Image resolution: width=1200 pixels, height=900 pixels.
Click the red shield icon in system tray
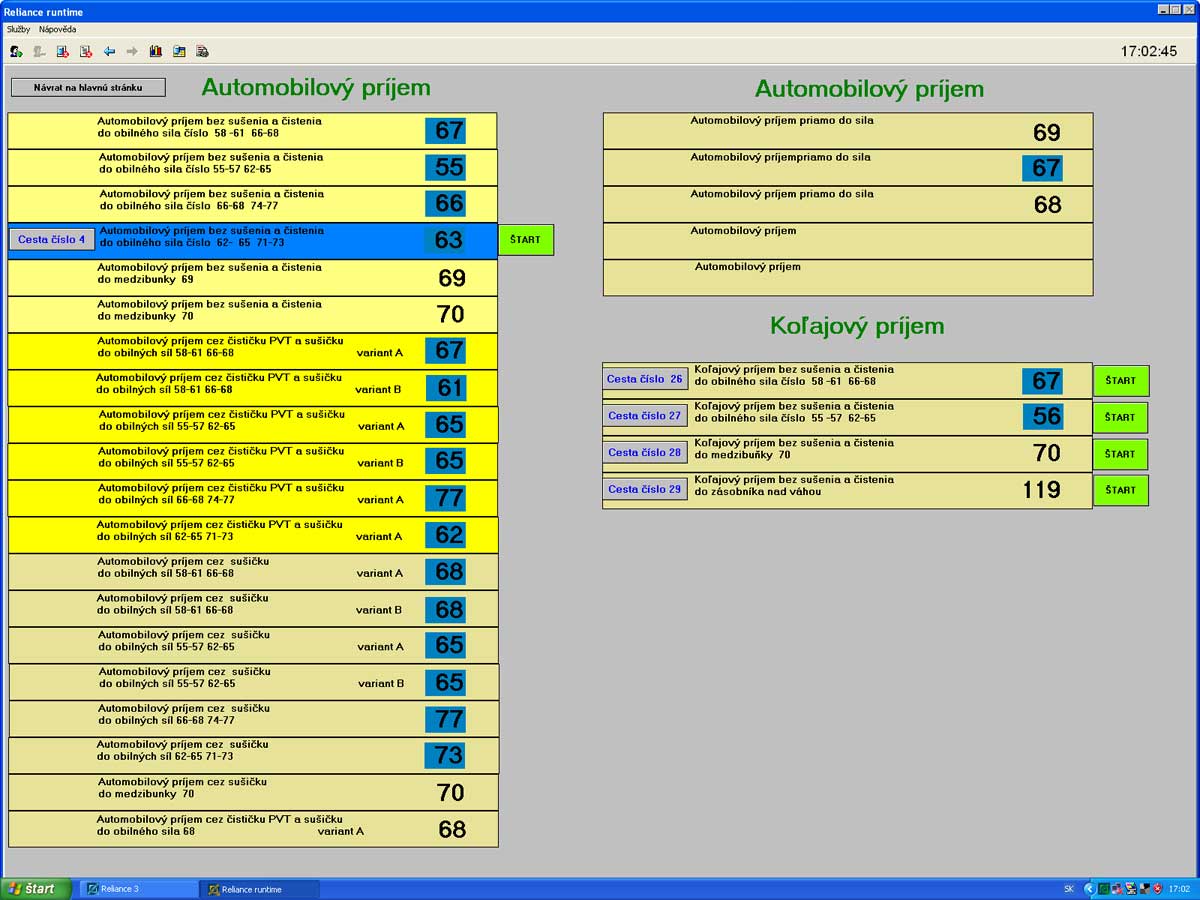(1157, 888)
